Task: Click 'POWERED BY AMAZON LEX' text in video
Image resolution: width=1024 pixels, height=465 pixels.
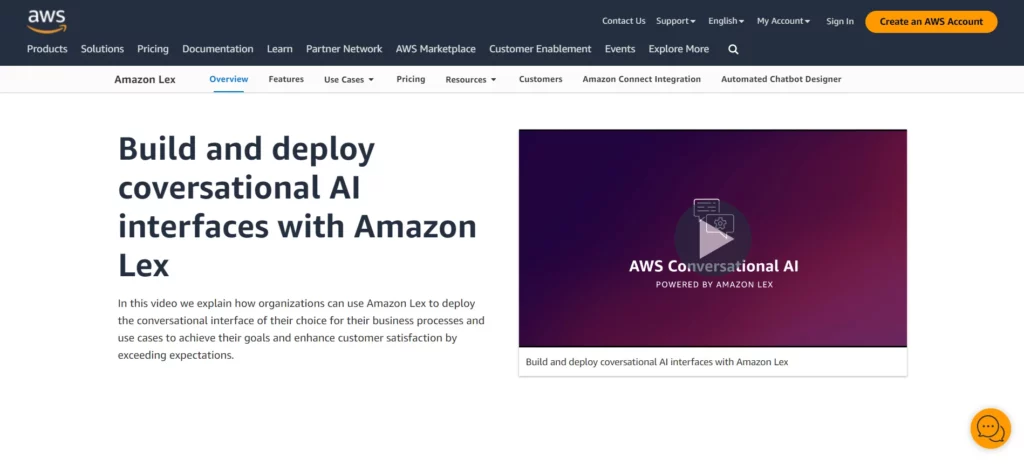Action: click(x=714, y=285)
